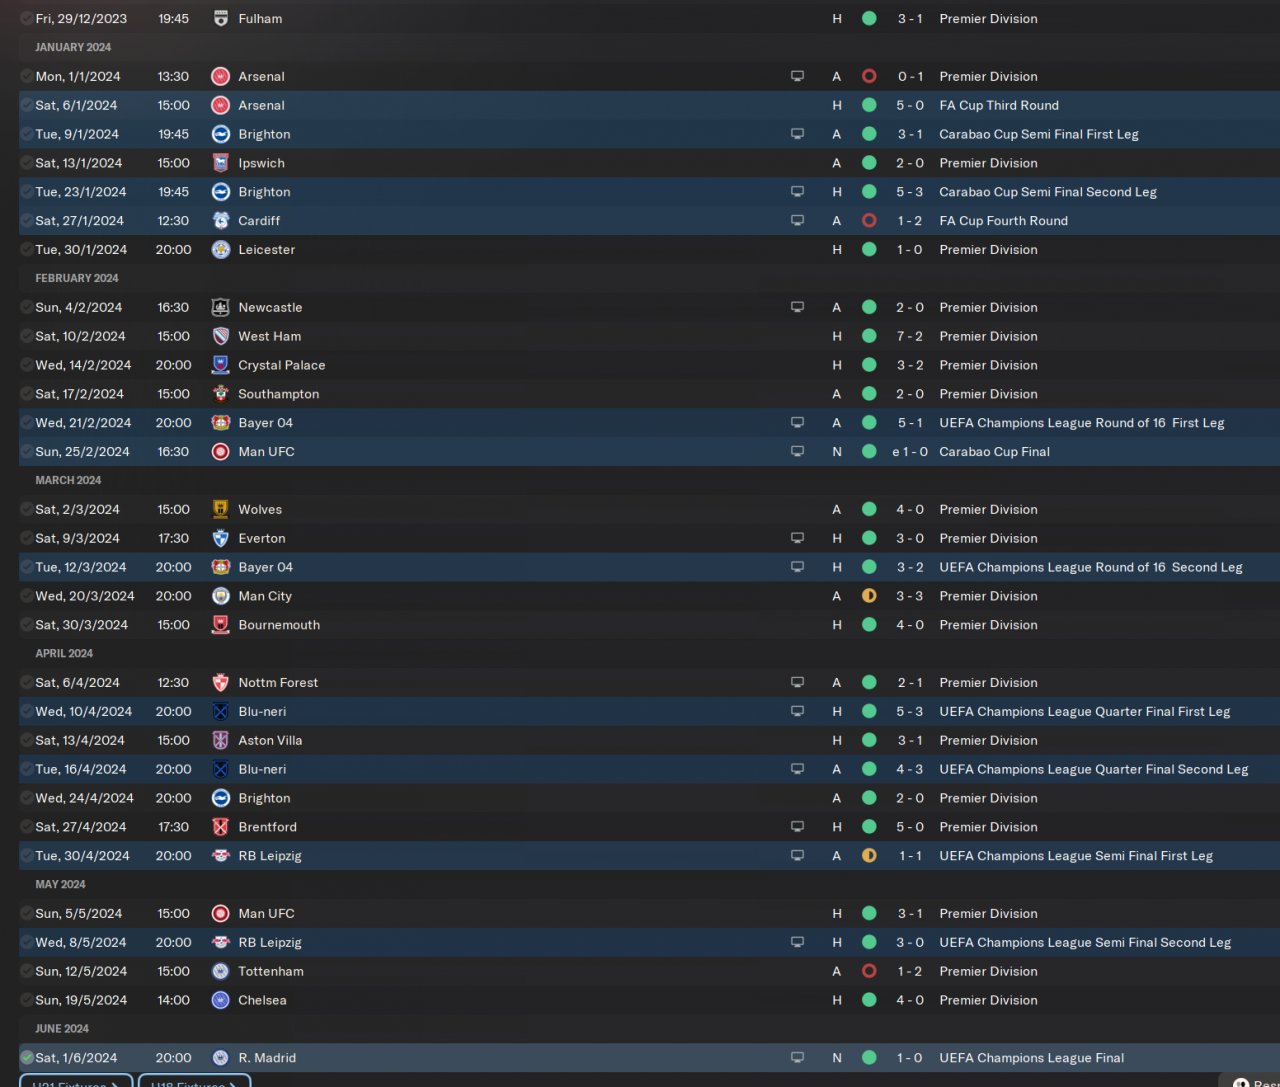The height and width of the screenshot is (1087, 1280).
Task: Click UEFA Champions League Final competition link
Action: tap(1031, 1058)
